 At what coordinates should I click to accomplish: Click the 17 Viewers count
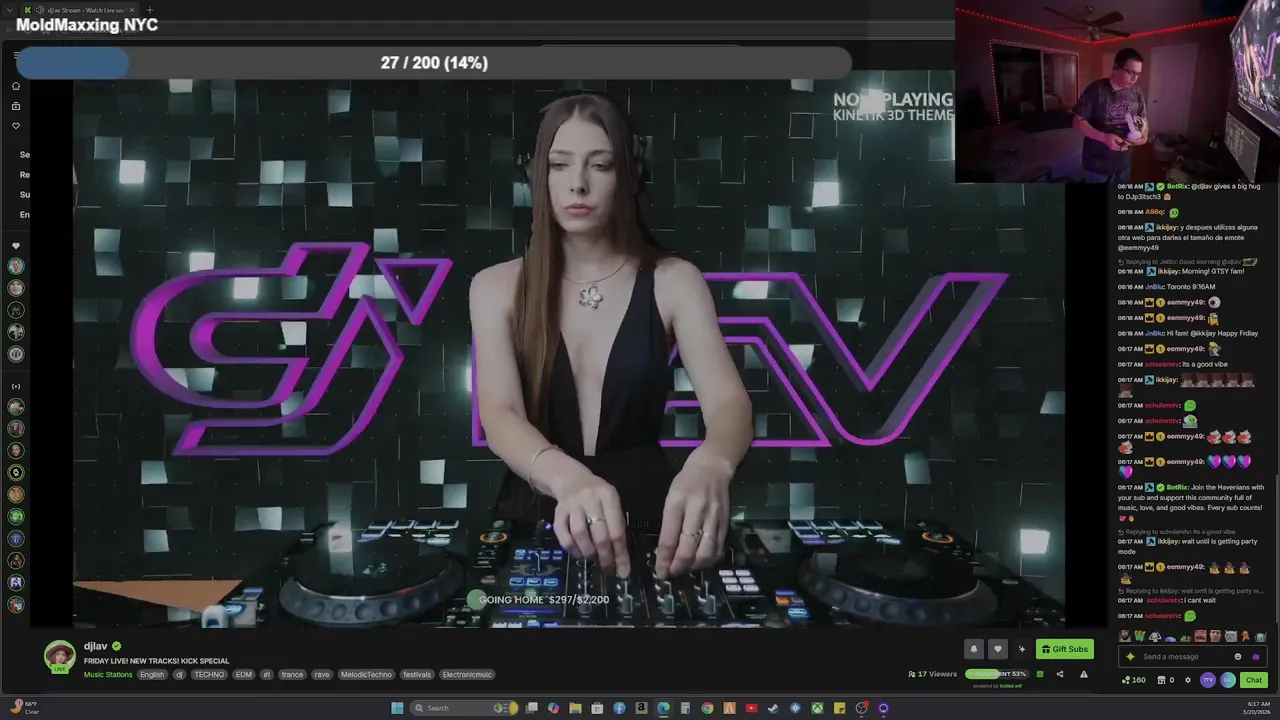pyautogui.click(x=932, y=674)
